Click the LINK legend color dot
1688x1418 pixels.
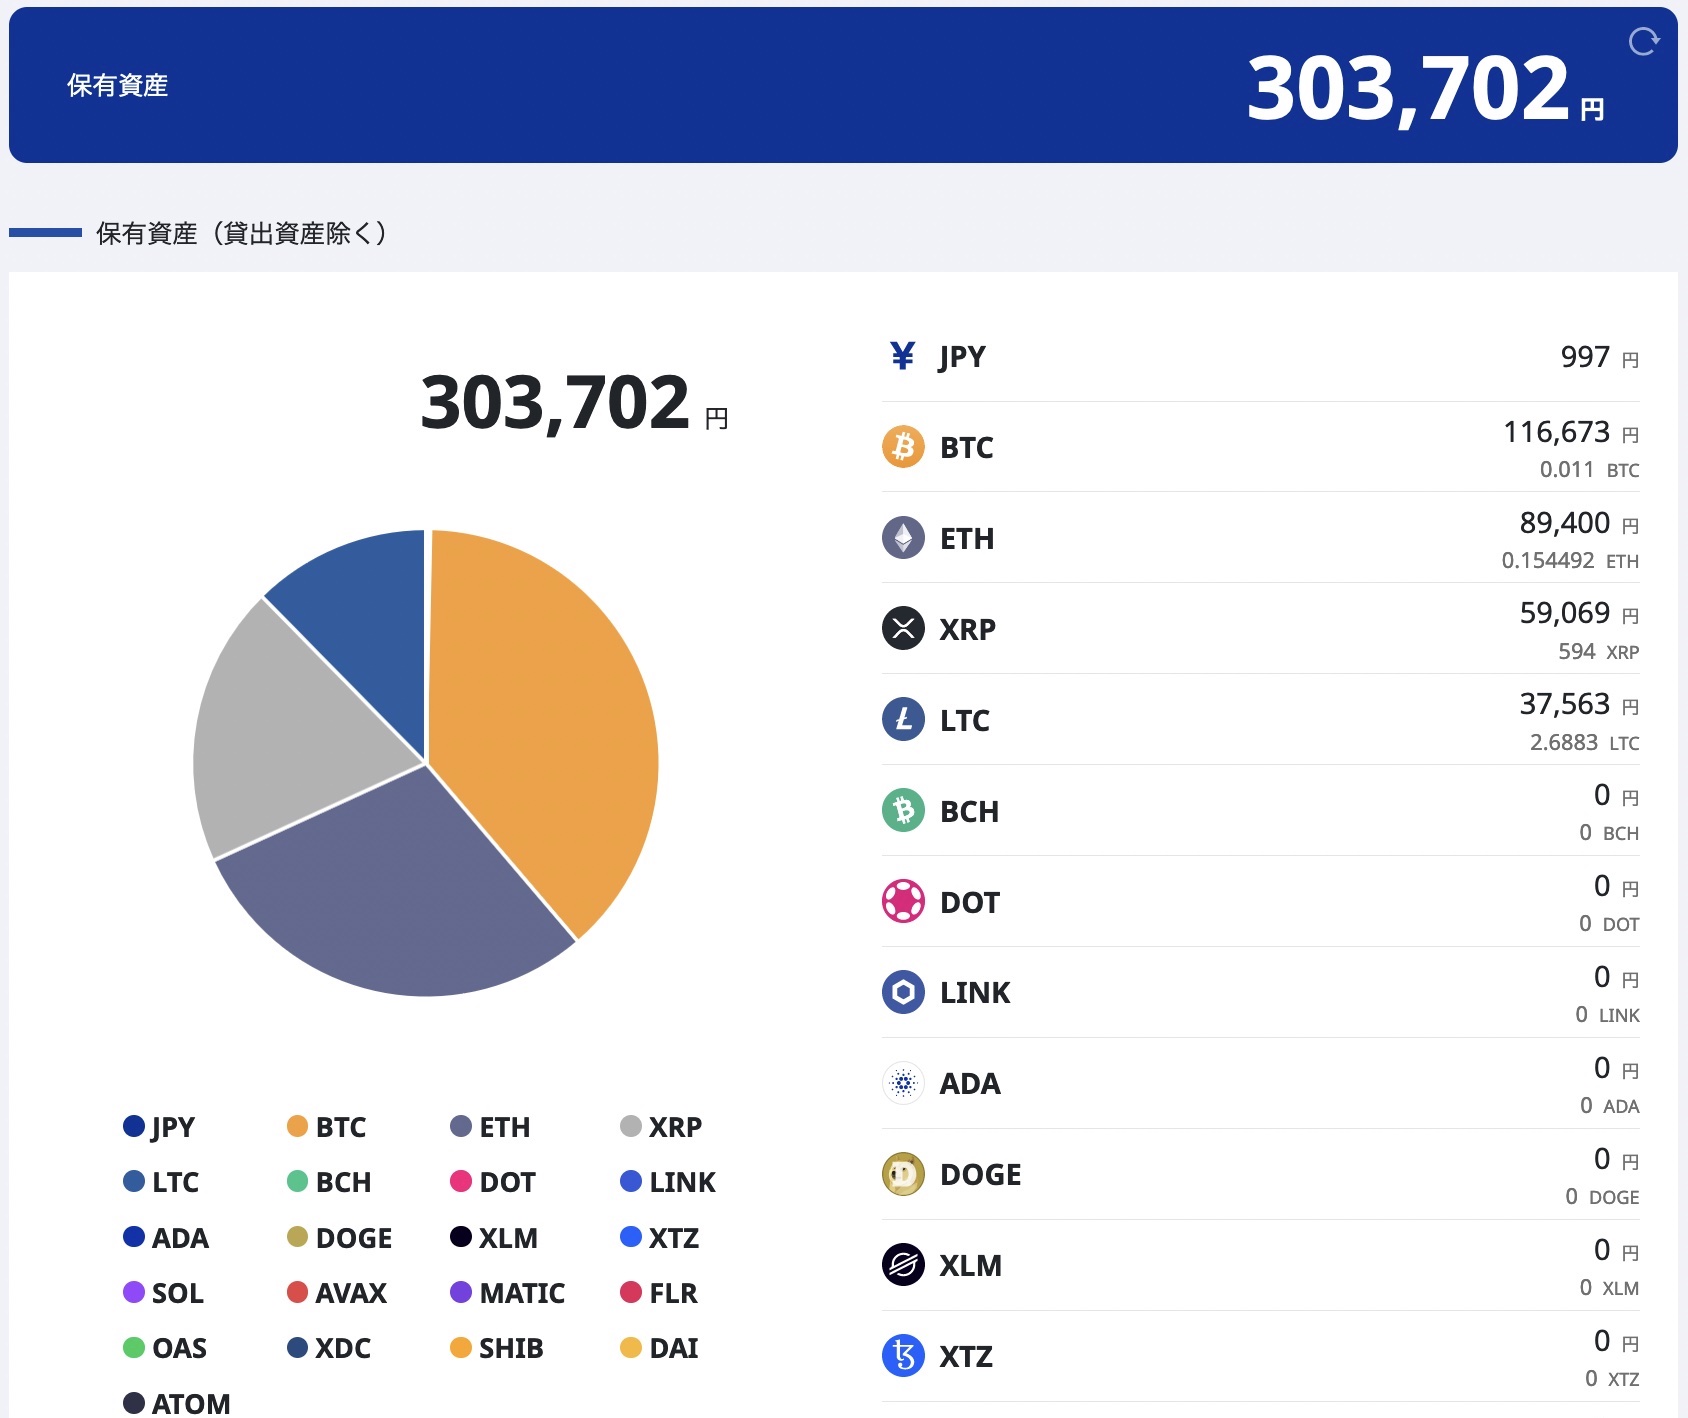click(631, 1182)
